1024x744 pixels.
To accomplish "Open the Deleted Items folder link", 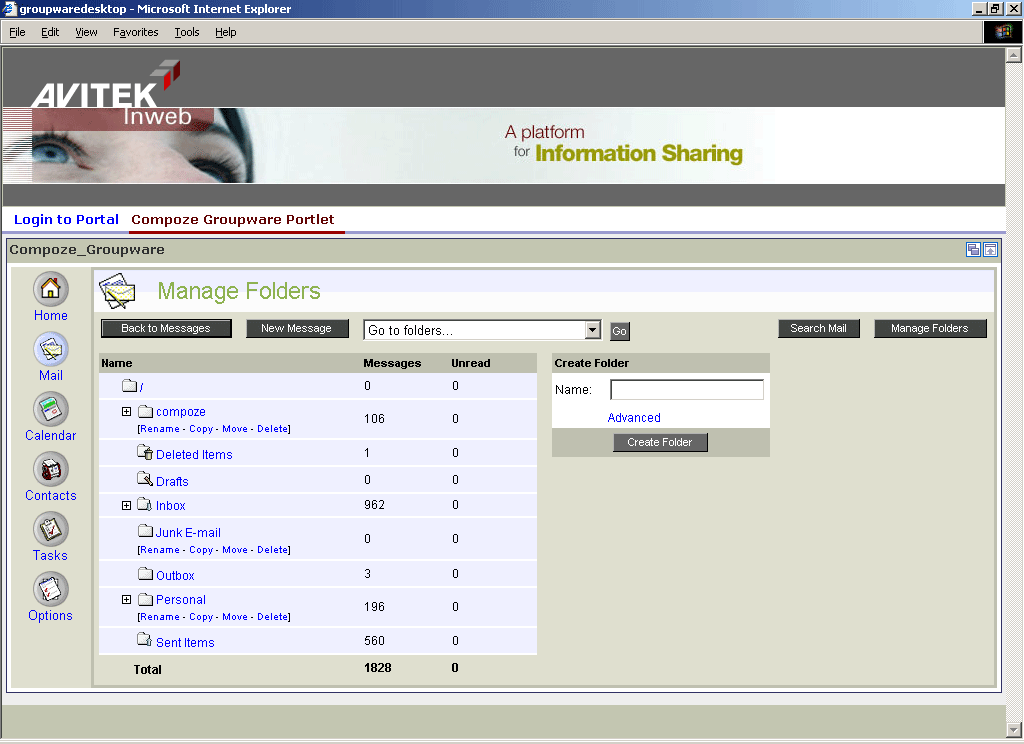I will (194, 455).
